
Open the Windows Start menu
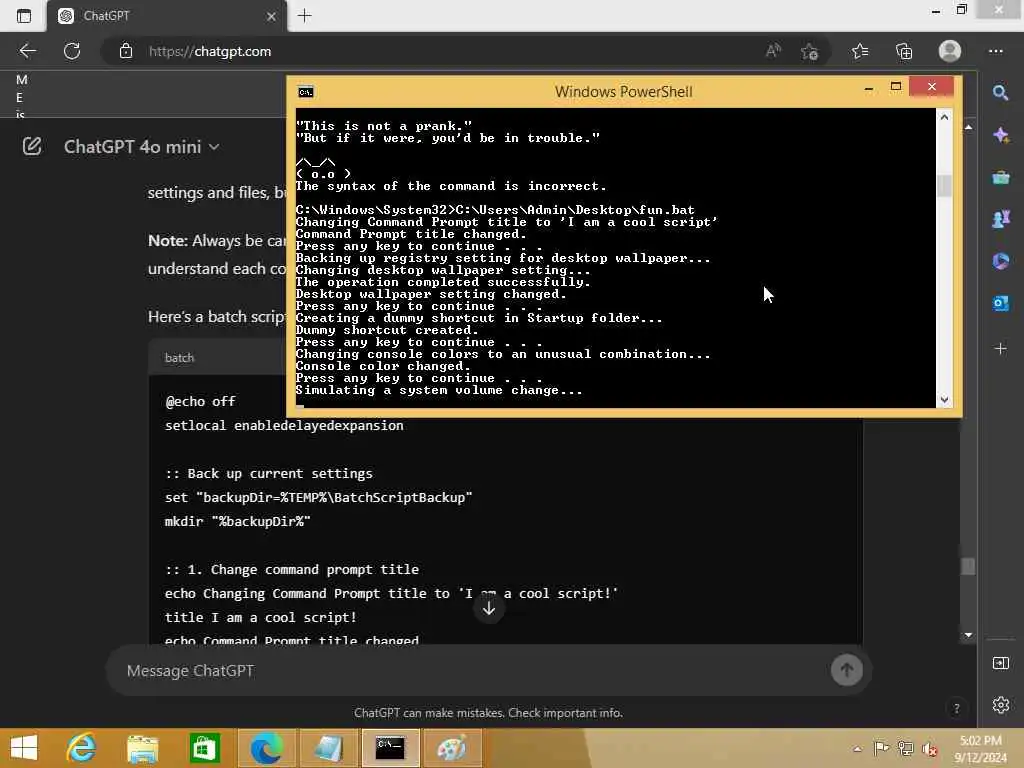(24, 748)
